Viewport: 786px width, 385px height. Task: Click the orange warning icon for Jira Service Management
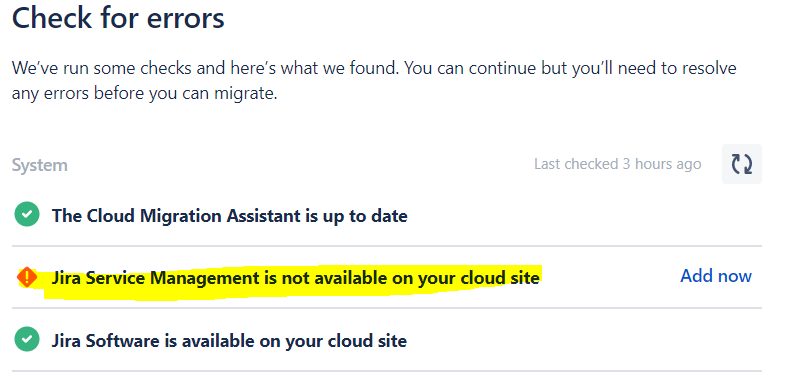pyautogui.click(x=27, y=277)
